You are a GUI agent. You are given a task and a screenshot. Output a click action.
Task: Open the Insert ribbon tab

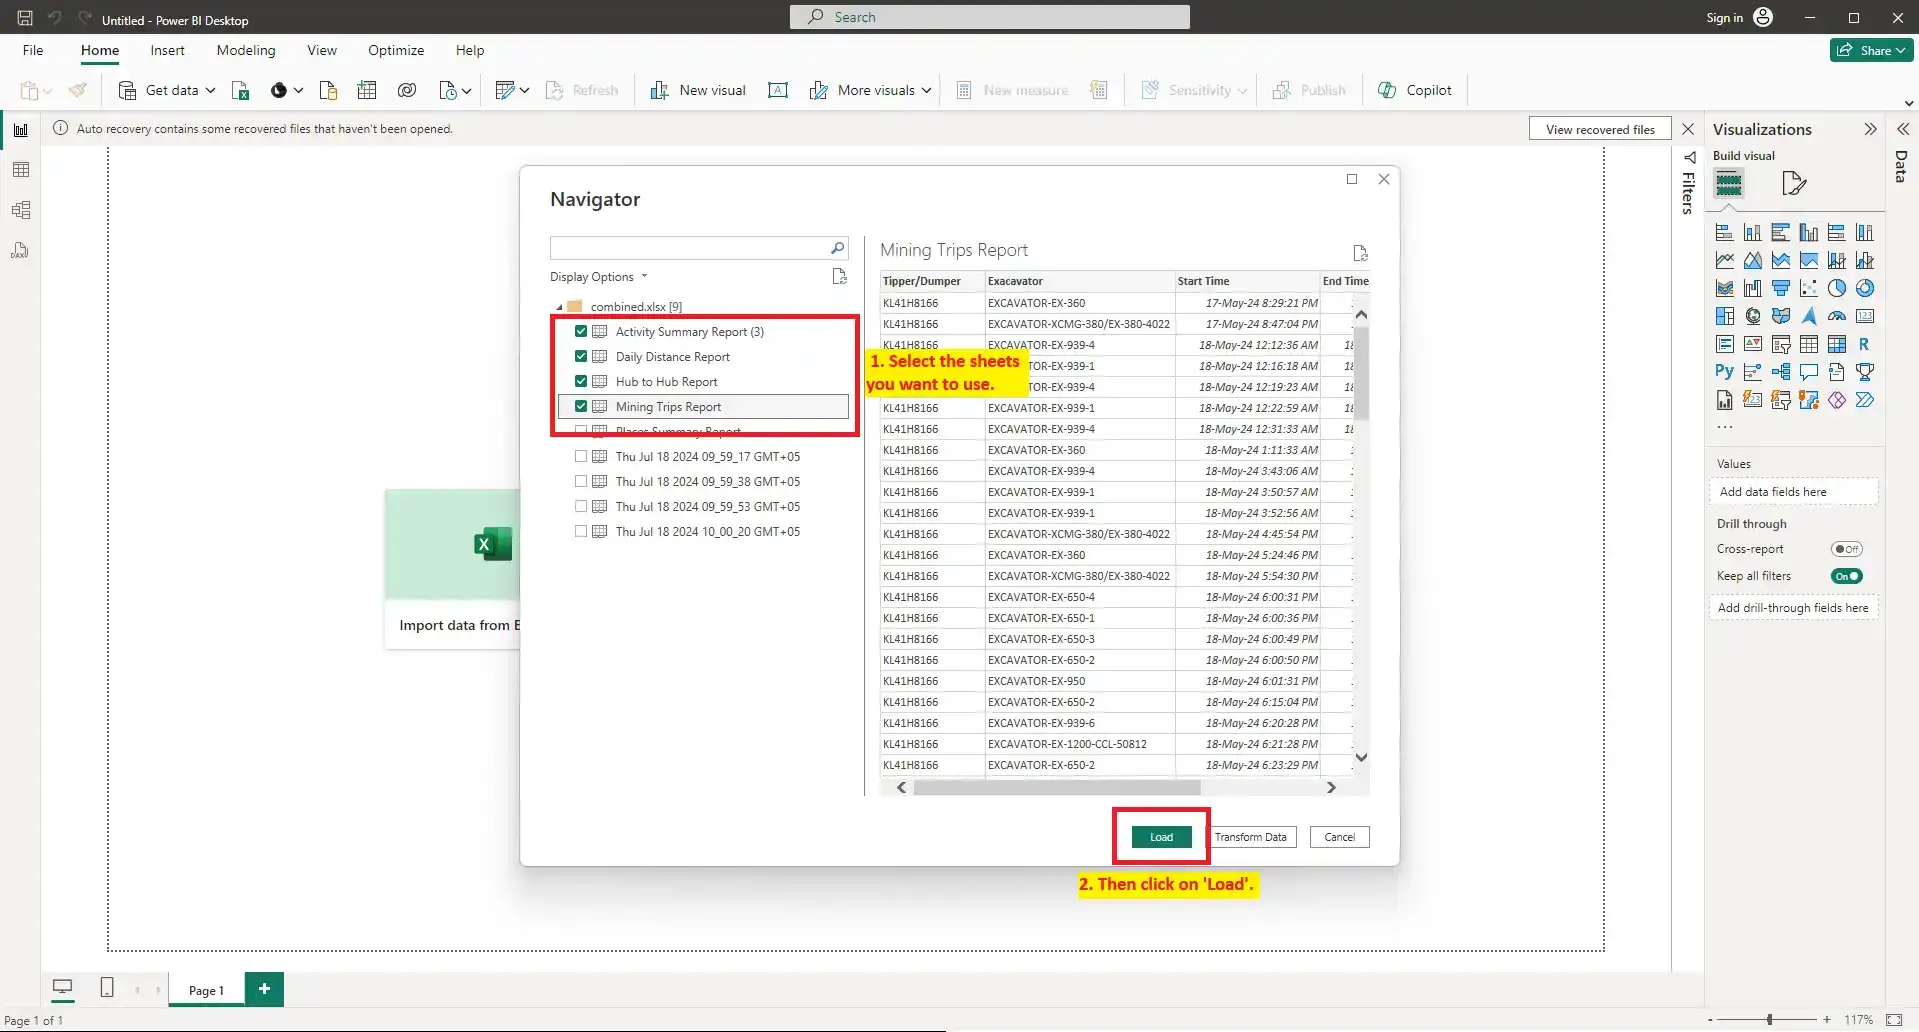167,50
